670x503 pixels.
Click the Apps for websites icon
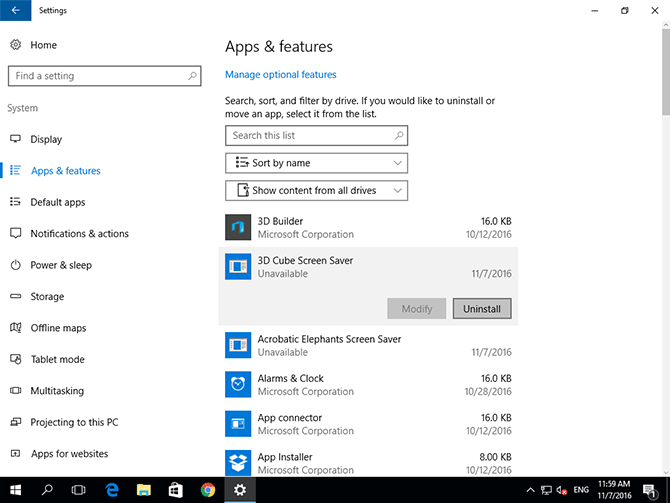point(15,453)
